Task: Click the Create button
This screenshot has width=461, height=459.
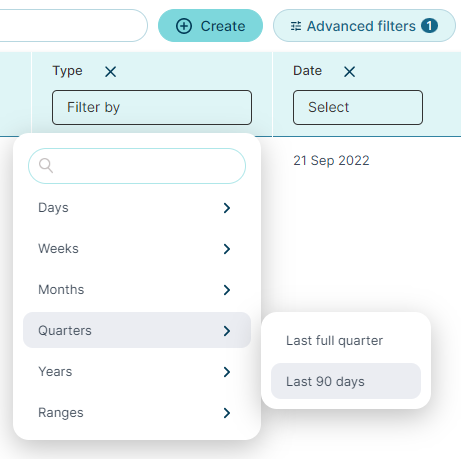Action: coord(210,26)
